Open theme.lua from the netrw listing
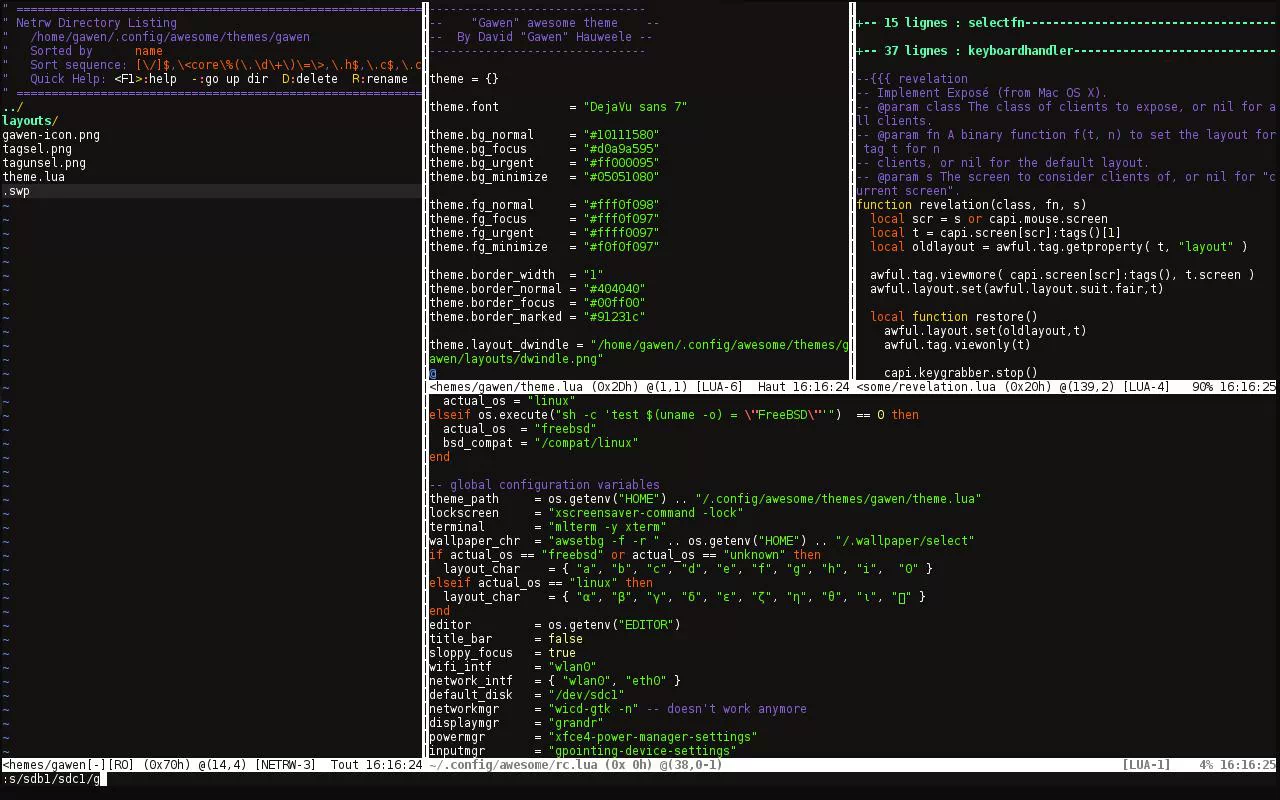The image size is (1280, 800). tap(33, 177)
